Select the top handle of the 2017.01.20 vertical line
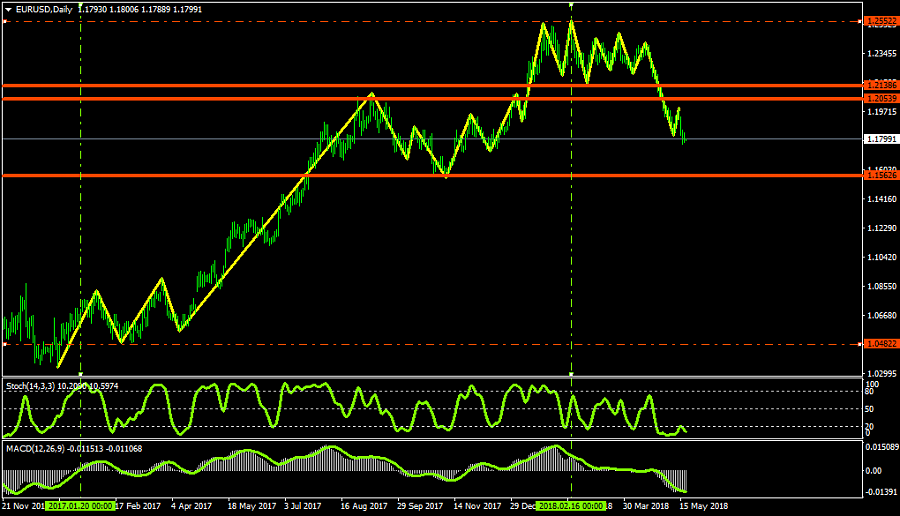The height and width of the screenshot is (516, 900). (80, 4)
